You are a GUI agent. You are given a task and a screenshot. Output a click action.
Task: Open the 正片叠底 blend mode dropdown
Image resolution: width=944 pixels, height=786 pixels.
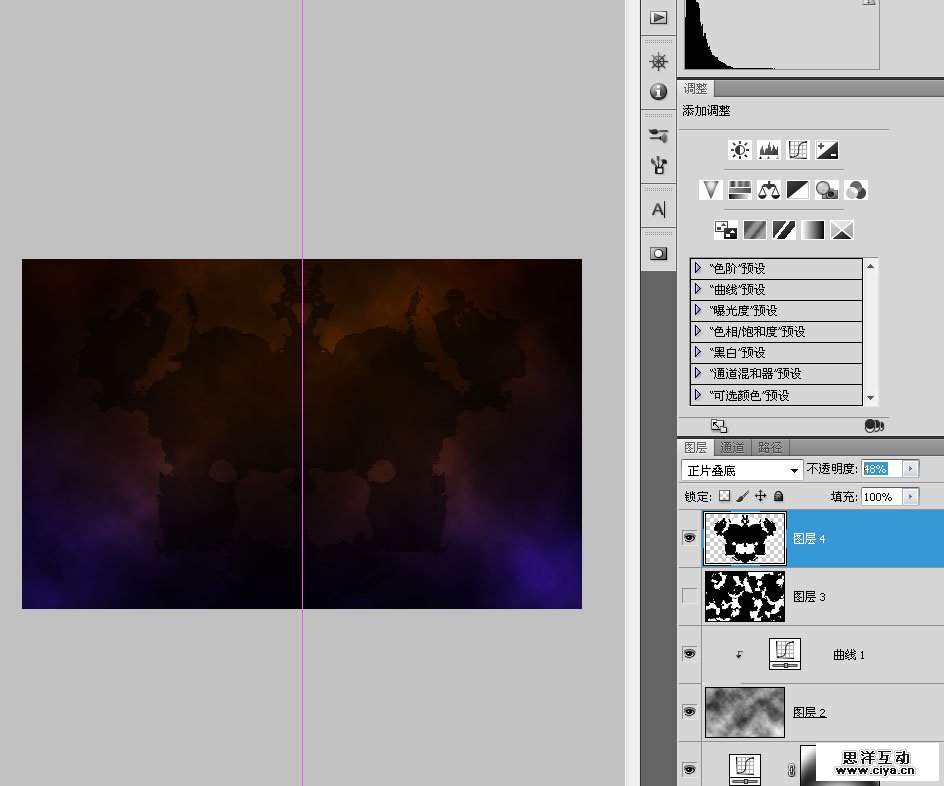pos(742,470)
